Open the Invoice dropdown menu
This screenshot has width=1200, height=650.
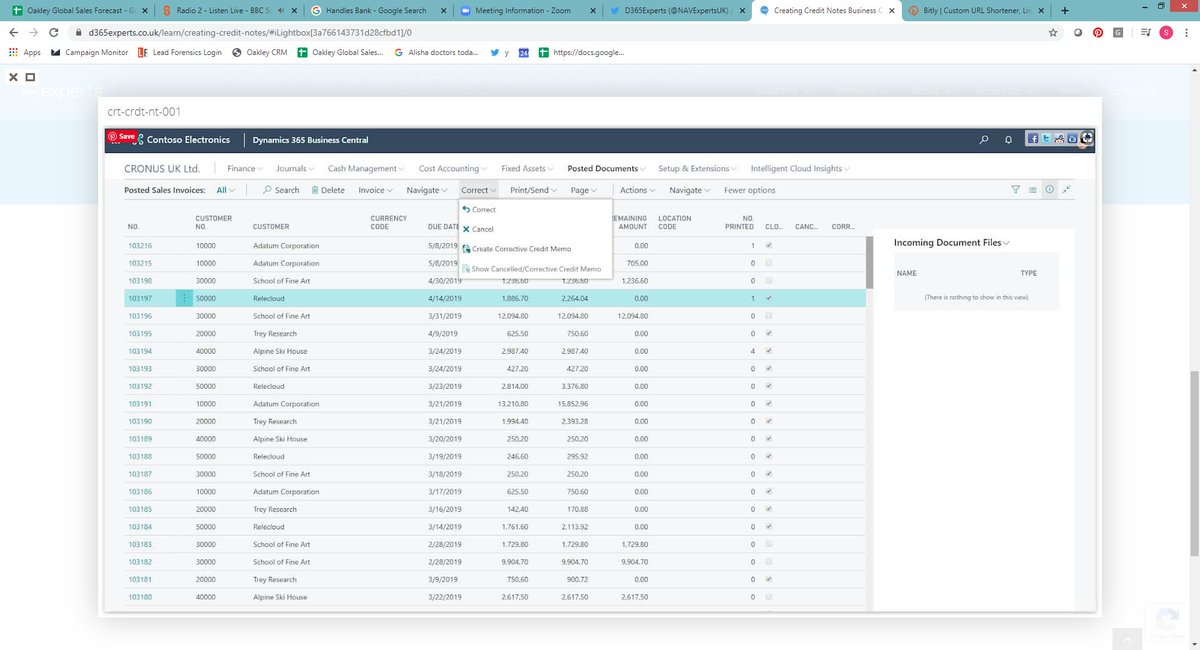pyautogui.click(x=374, y=189)
